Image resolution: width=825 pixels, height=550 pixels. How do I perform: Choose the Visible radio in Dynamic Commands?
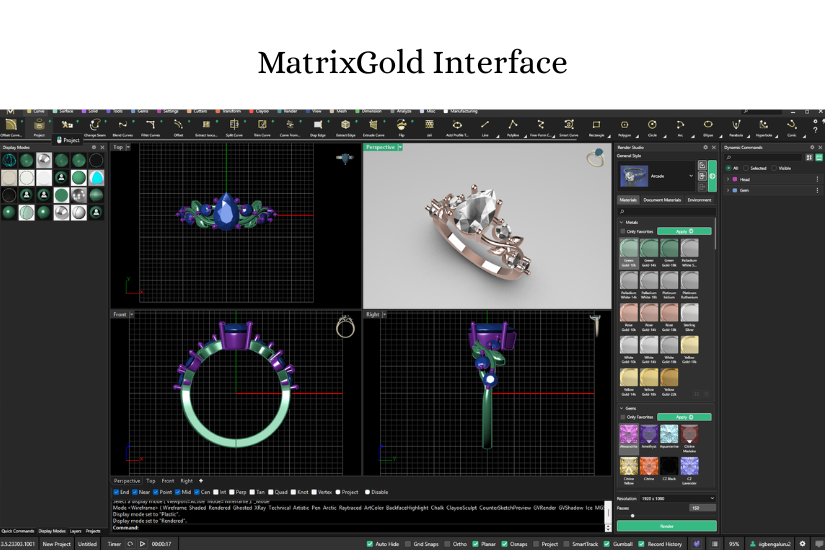(x=774, y=168)
